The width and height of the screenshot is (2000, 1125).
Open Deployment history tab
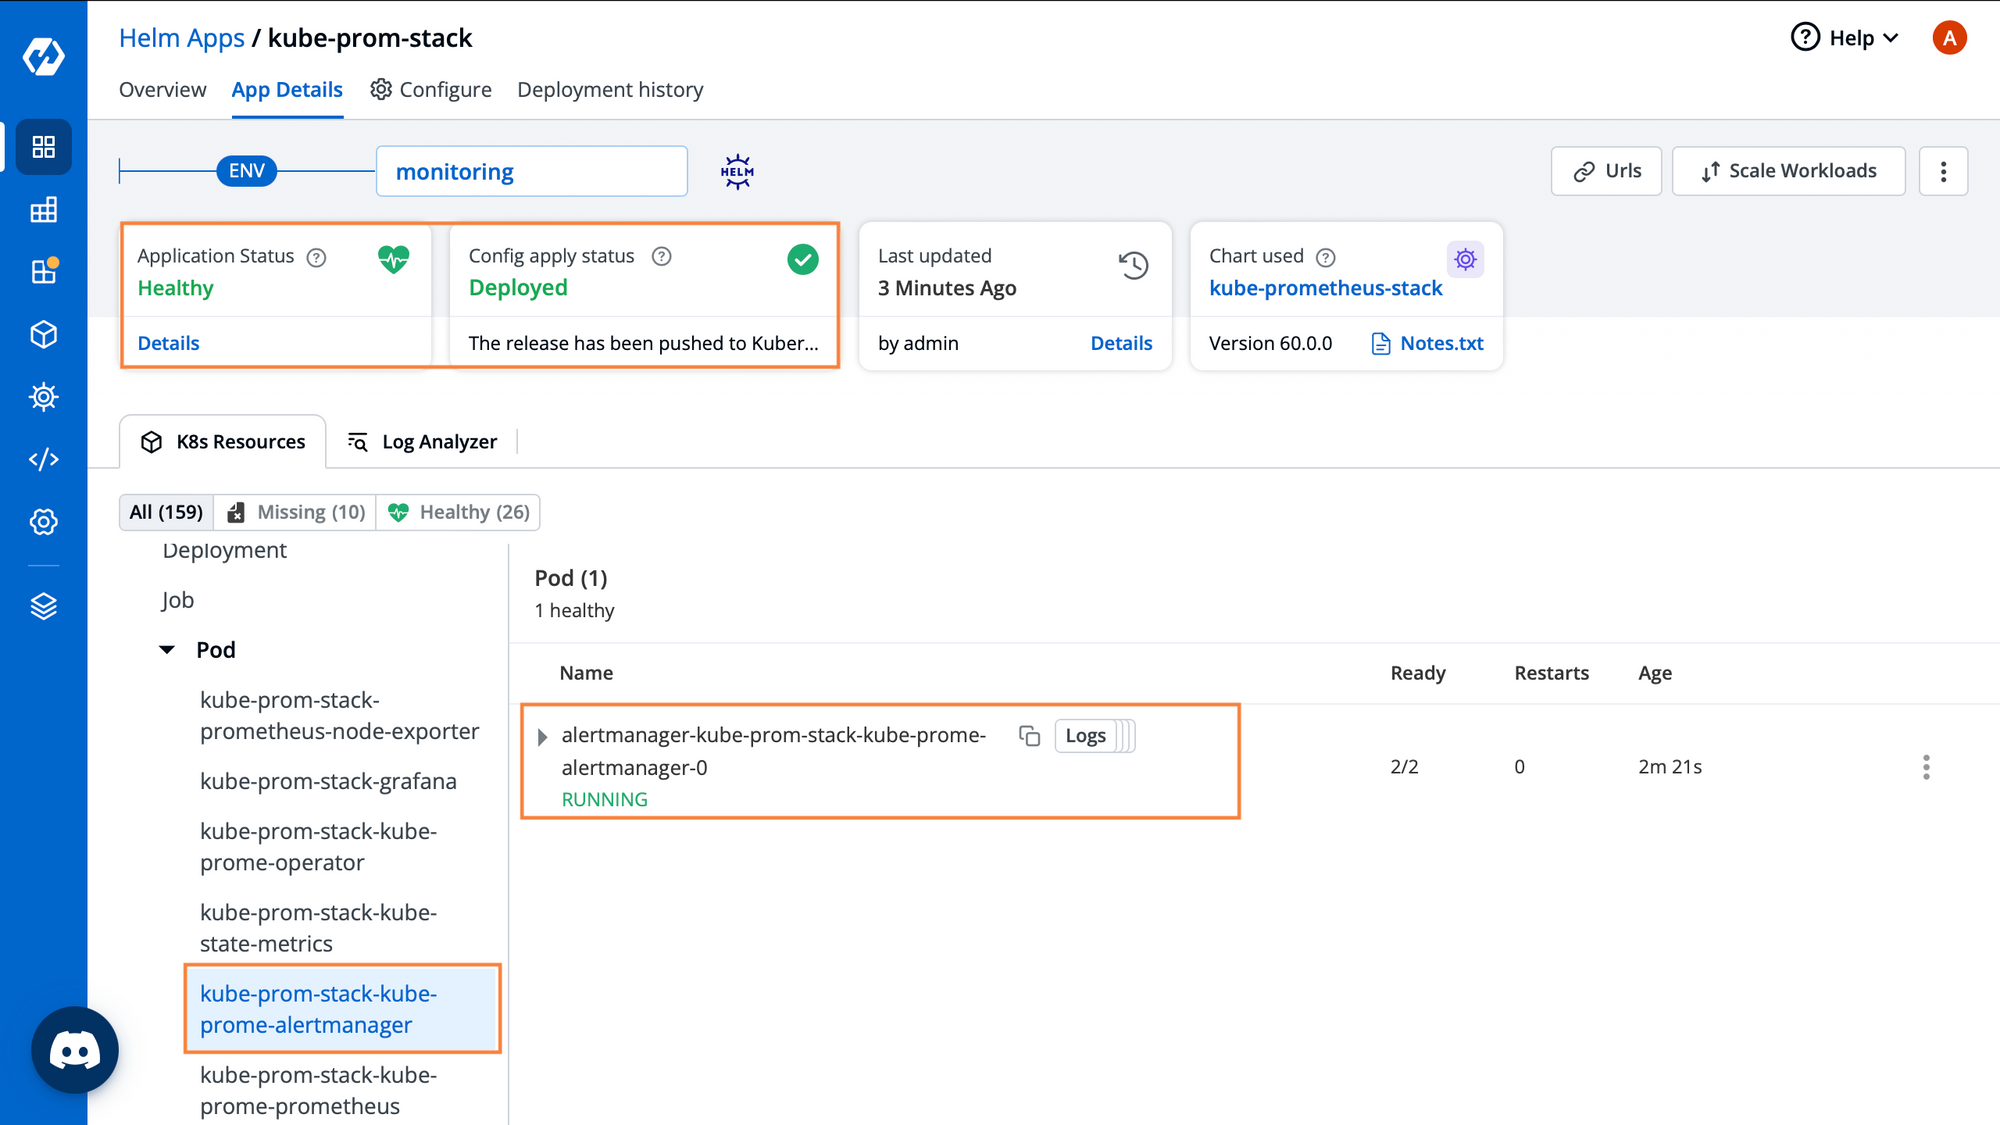[610, 90]
